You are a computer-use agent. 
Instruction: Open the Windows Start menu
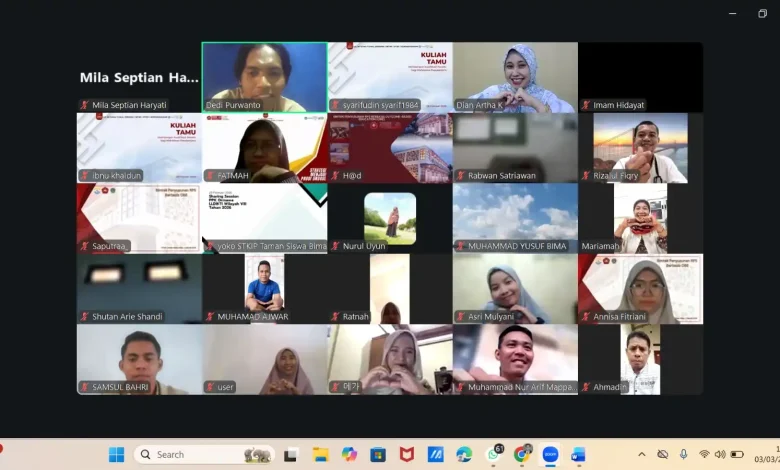pos(117,454)
